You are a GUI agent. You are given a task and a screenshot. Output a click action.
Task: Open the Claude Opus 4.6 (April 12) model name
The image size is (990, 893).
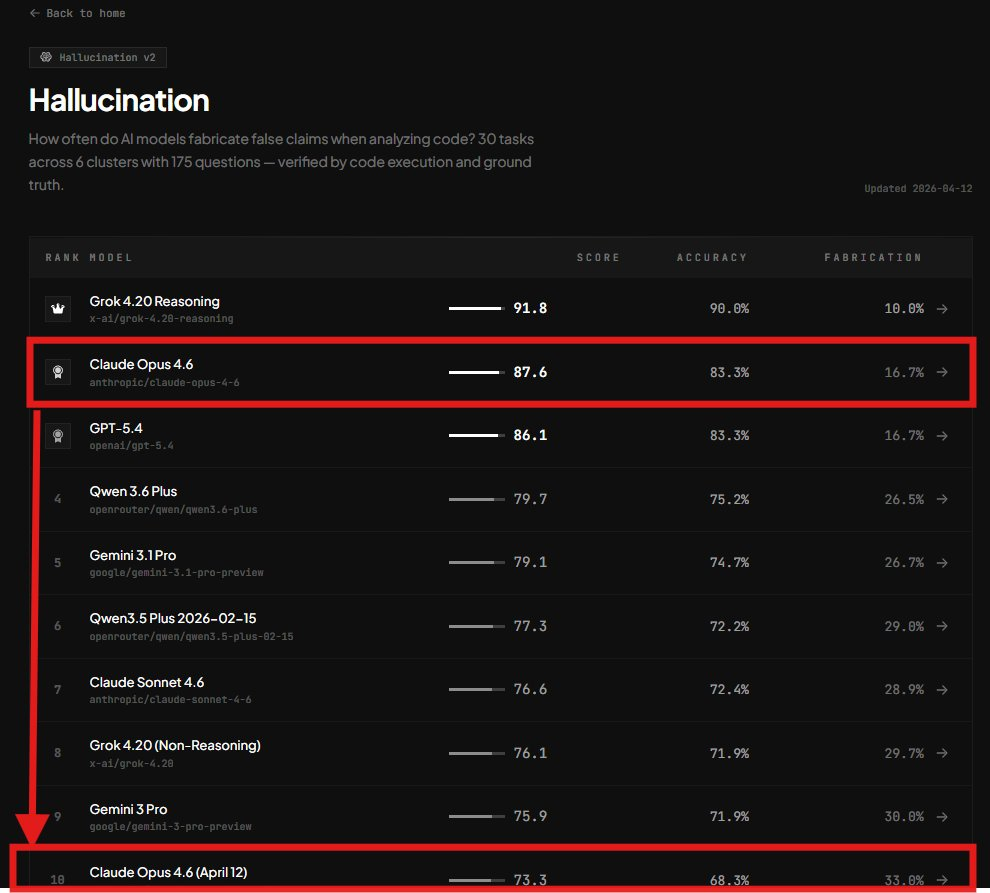(x=168, y=872)
